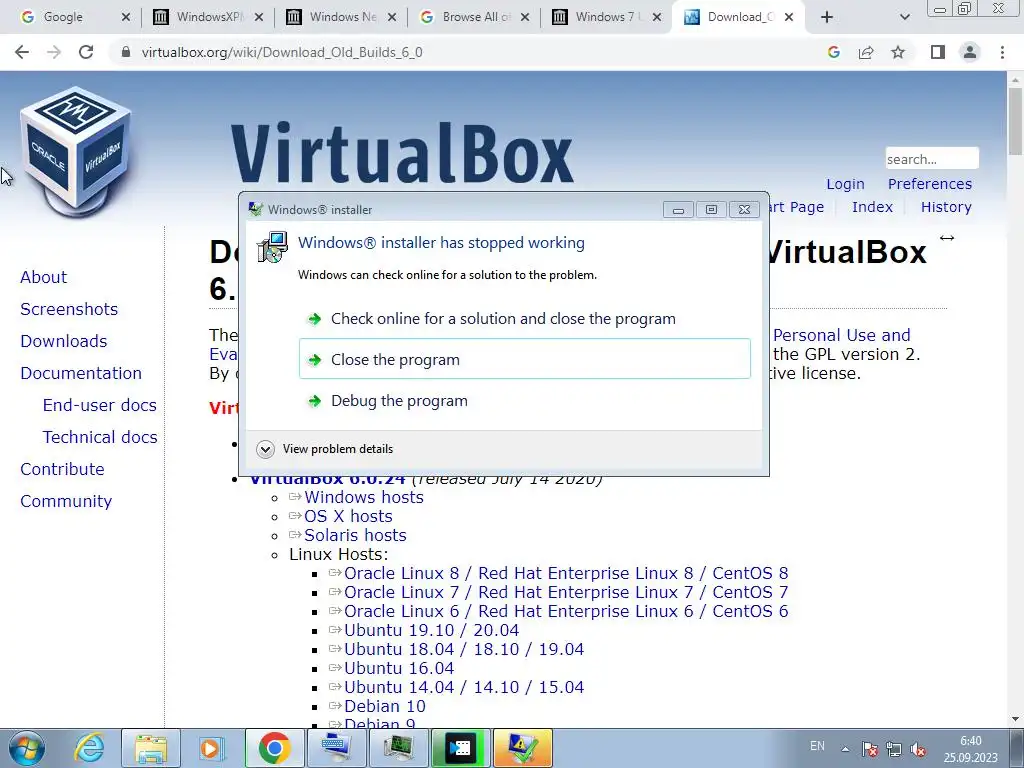Open Ubuntu 18.04 / 18.10 / 19.04 link

click(x=464, y=649)
